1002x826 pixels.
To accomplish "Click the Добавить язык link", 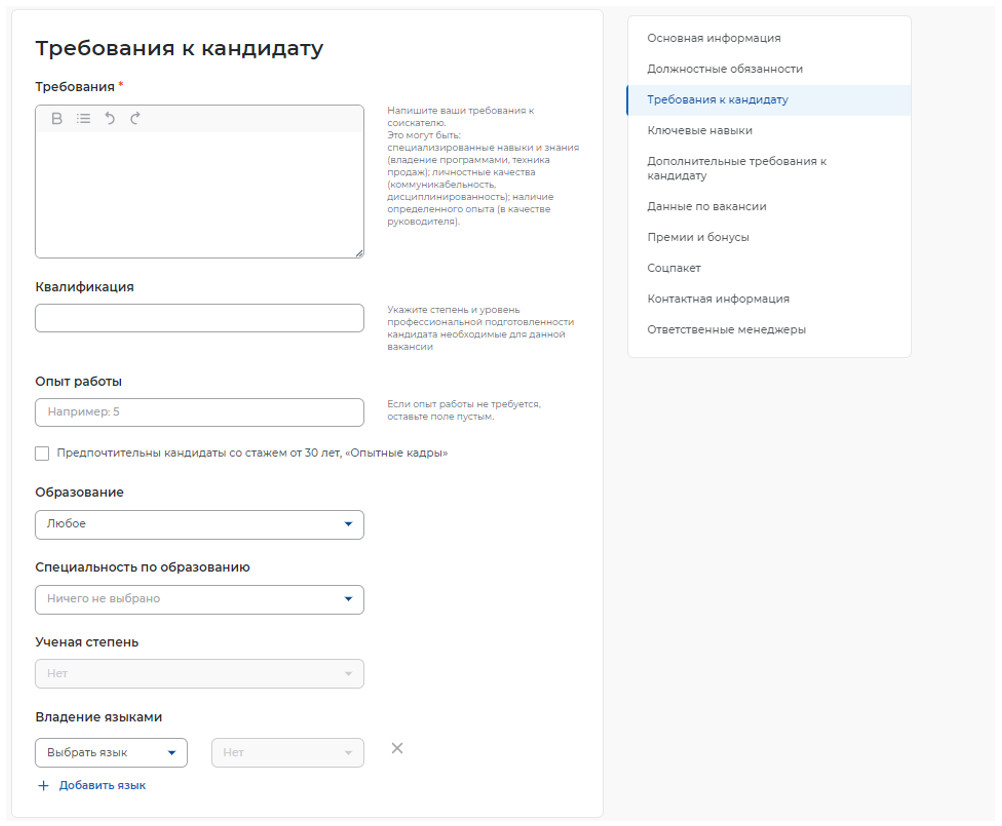I will pyautogui.click(x=102, y=786).
